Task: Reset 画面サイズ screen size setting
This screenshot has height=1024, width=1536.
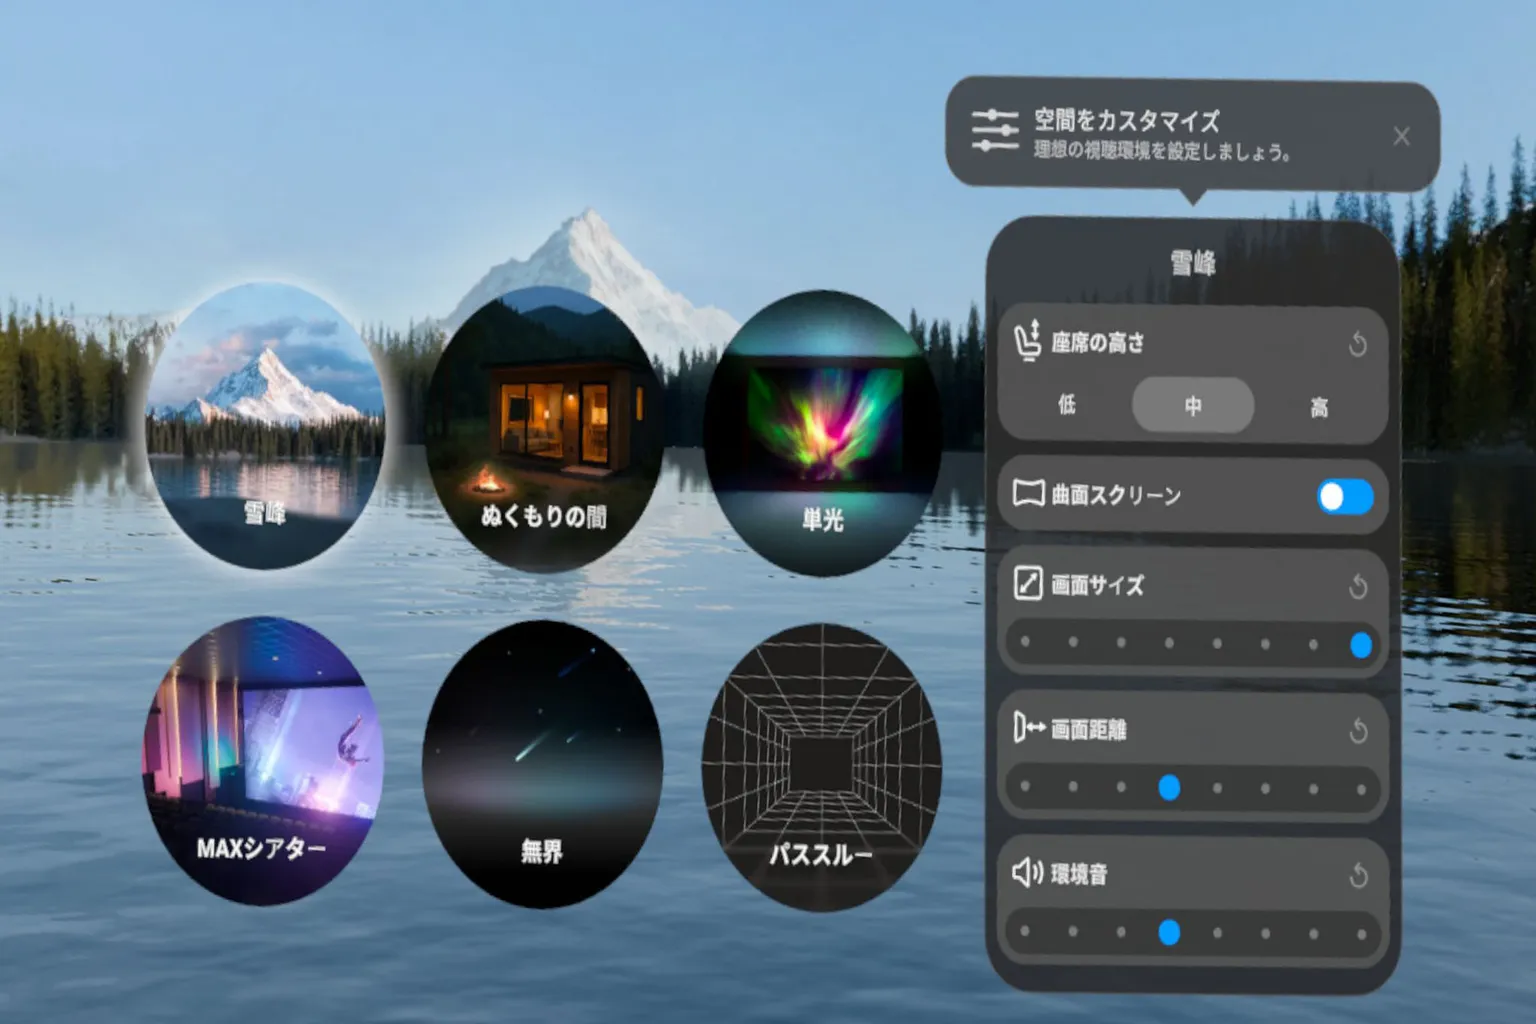Action: pyautogui.click(x=1357, y=586)
